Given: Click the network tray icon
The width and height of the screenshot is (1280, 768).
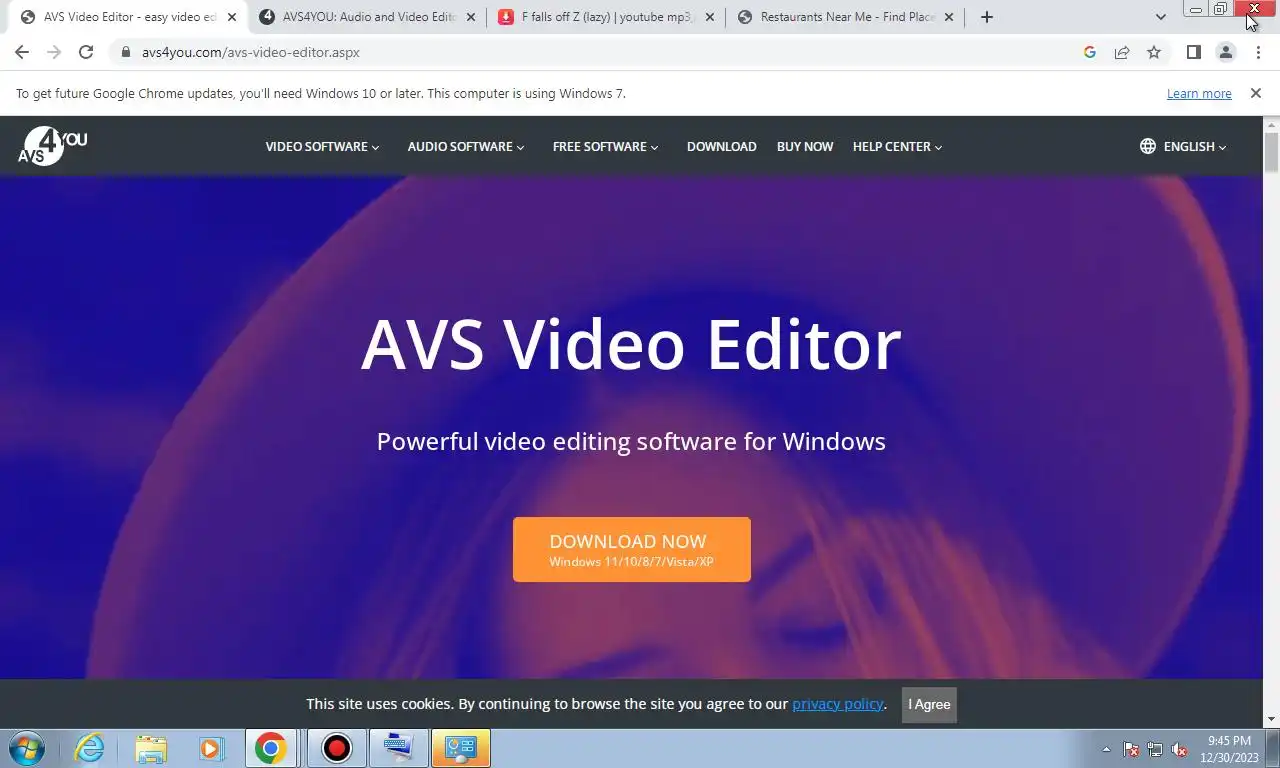Looking at the screenshot, I should click(x=1155, y=749).
